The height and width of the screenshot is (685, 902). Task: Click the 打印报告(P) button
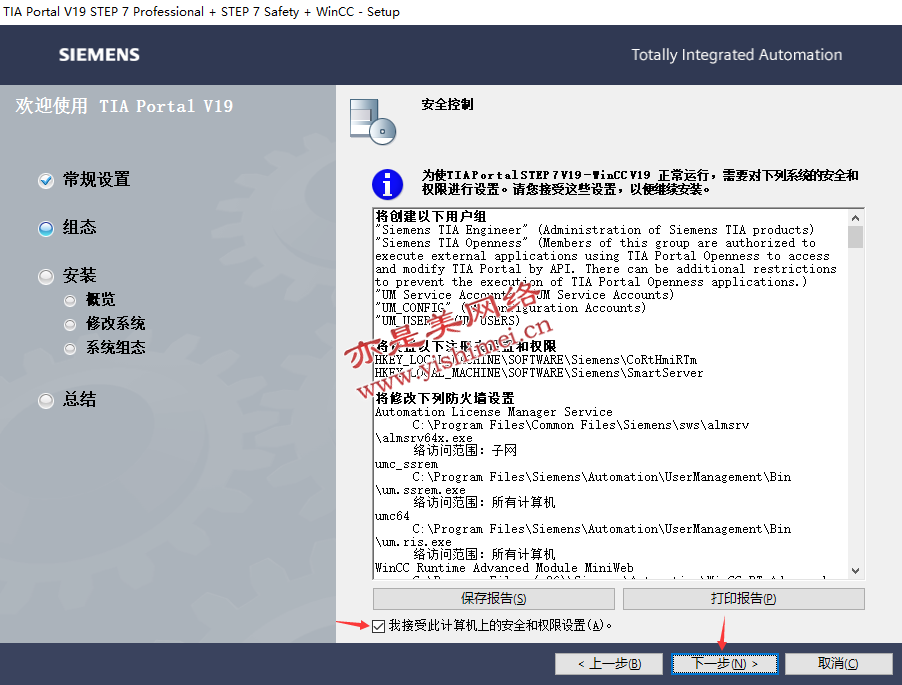(x=743, y=599)
